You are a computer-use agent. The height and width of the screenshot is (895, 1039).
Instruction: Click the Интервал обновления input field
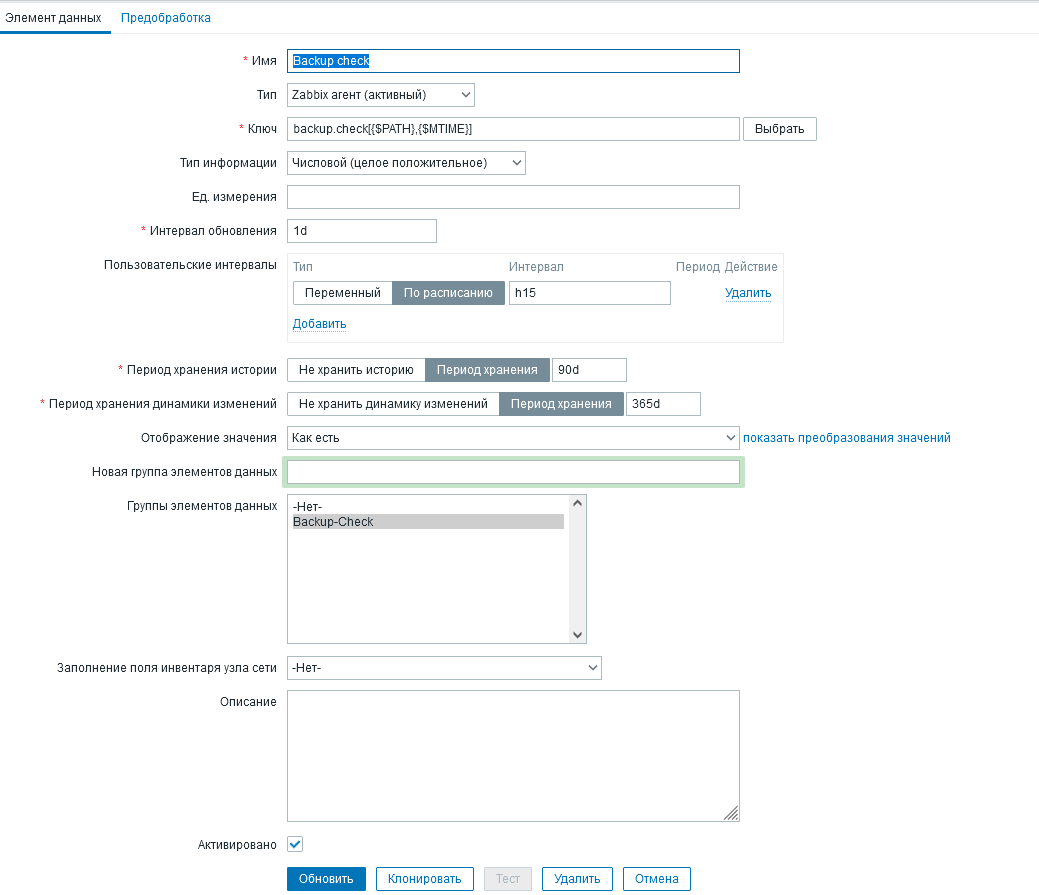point(362,230)
